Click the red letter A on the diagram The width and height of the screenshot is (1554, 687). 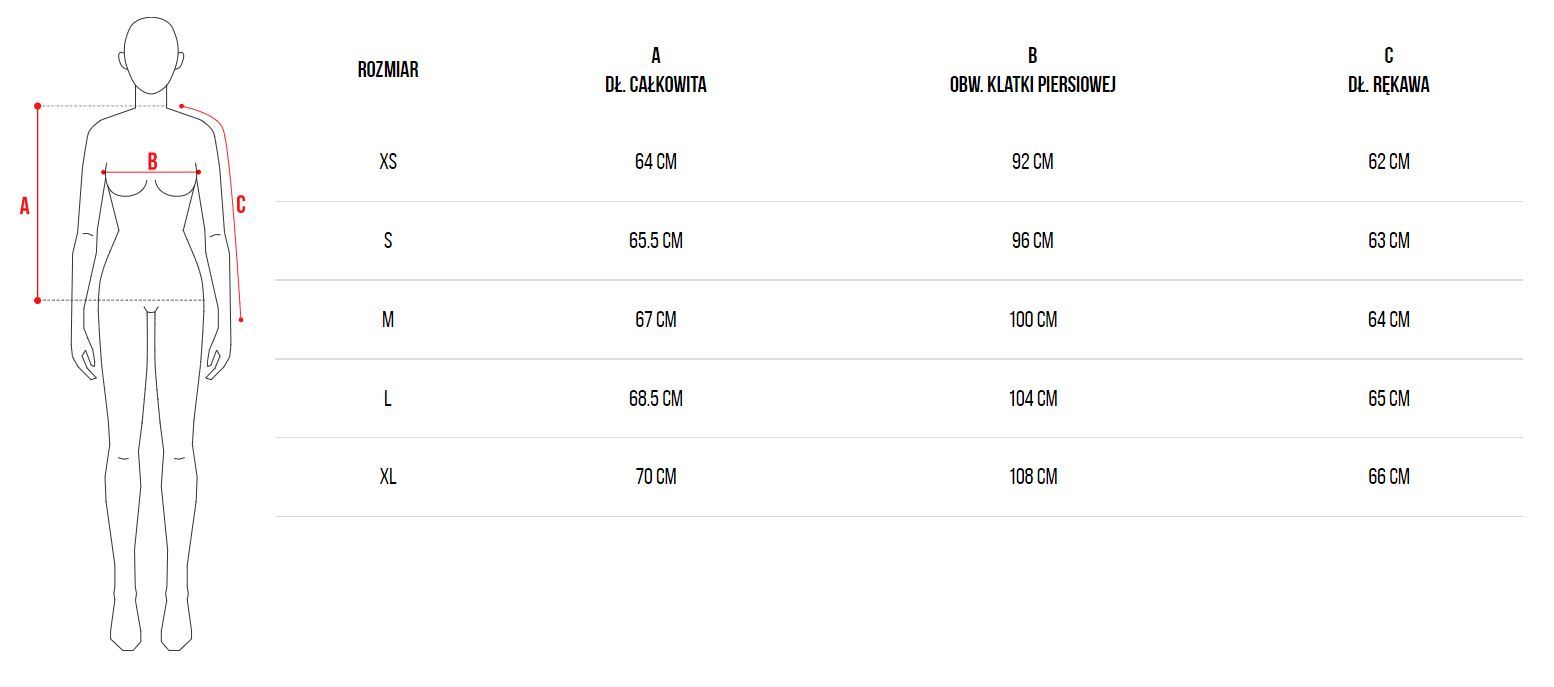[25, 206]
